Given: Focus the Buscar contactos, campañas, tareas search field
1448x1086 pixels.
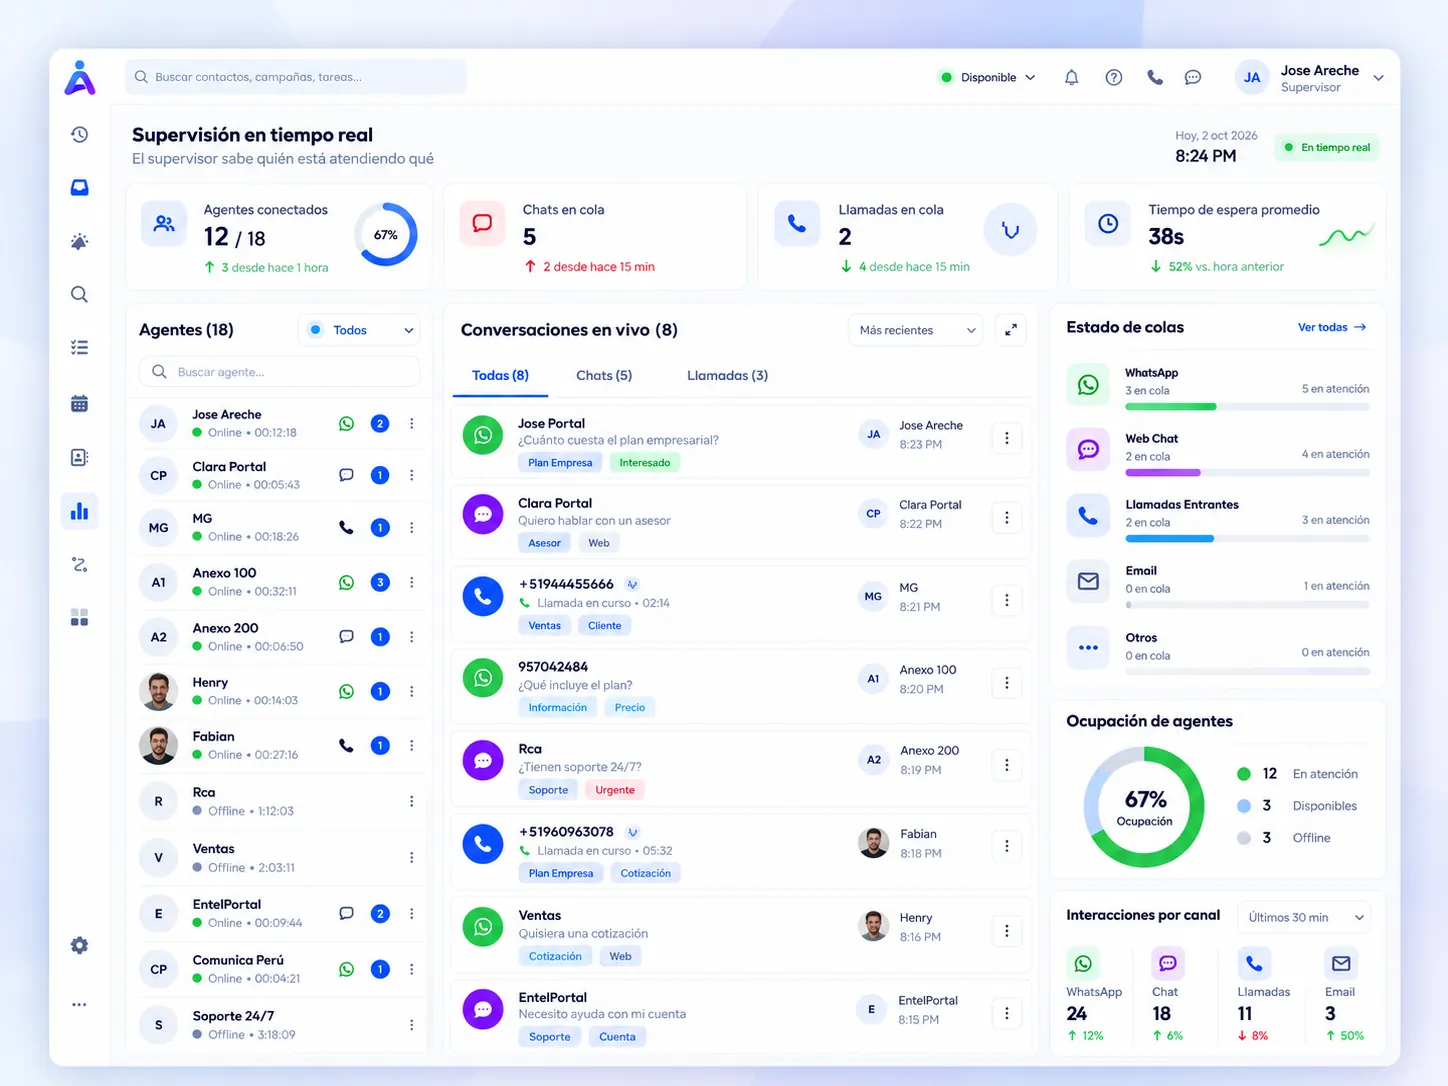Looking at the screenshot, I should [x=295, y=77].
